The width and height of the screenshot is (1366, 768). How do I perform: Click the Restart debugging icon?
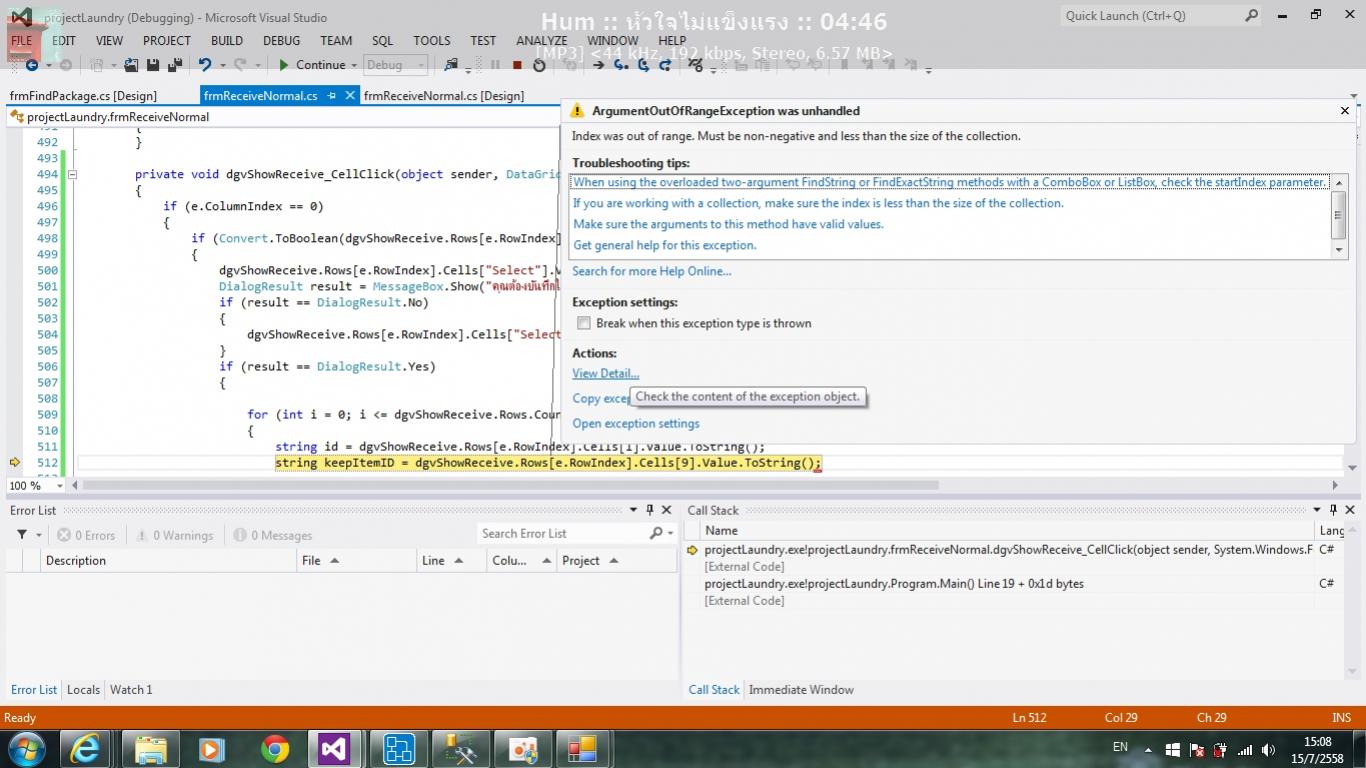click(539, 65)
